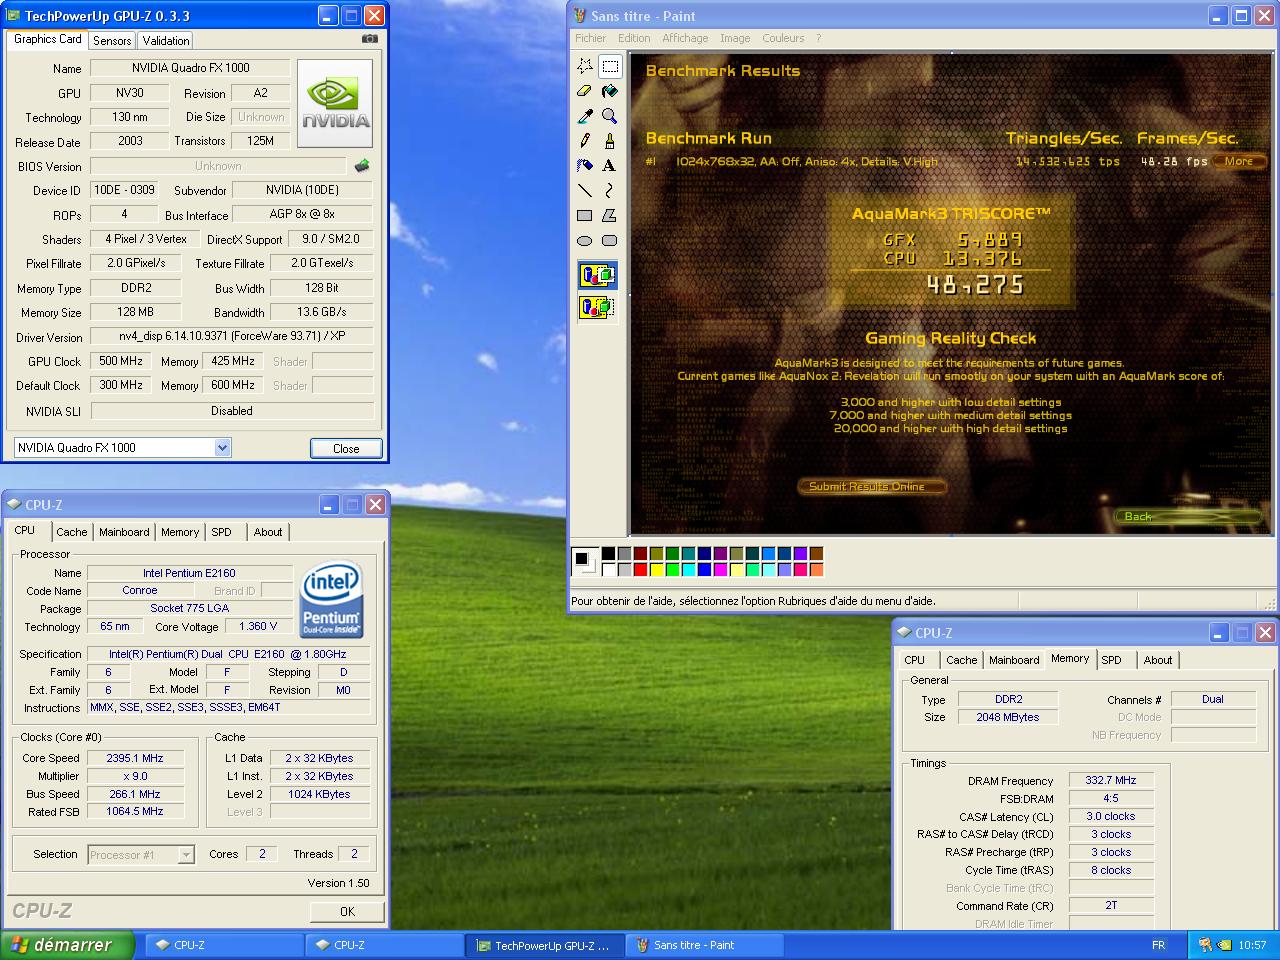The width and height of the screenshot is (1280, 960).
Task: Pick the white color swatch in Paint palette
Action: [608, 570]
